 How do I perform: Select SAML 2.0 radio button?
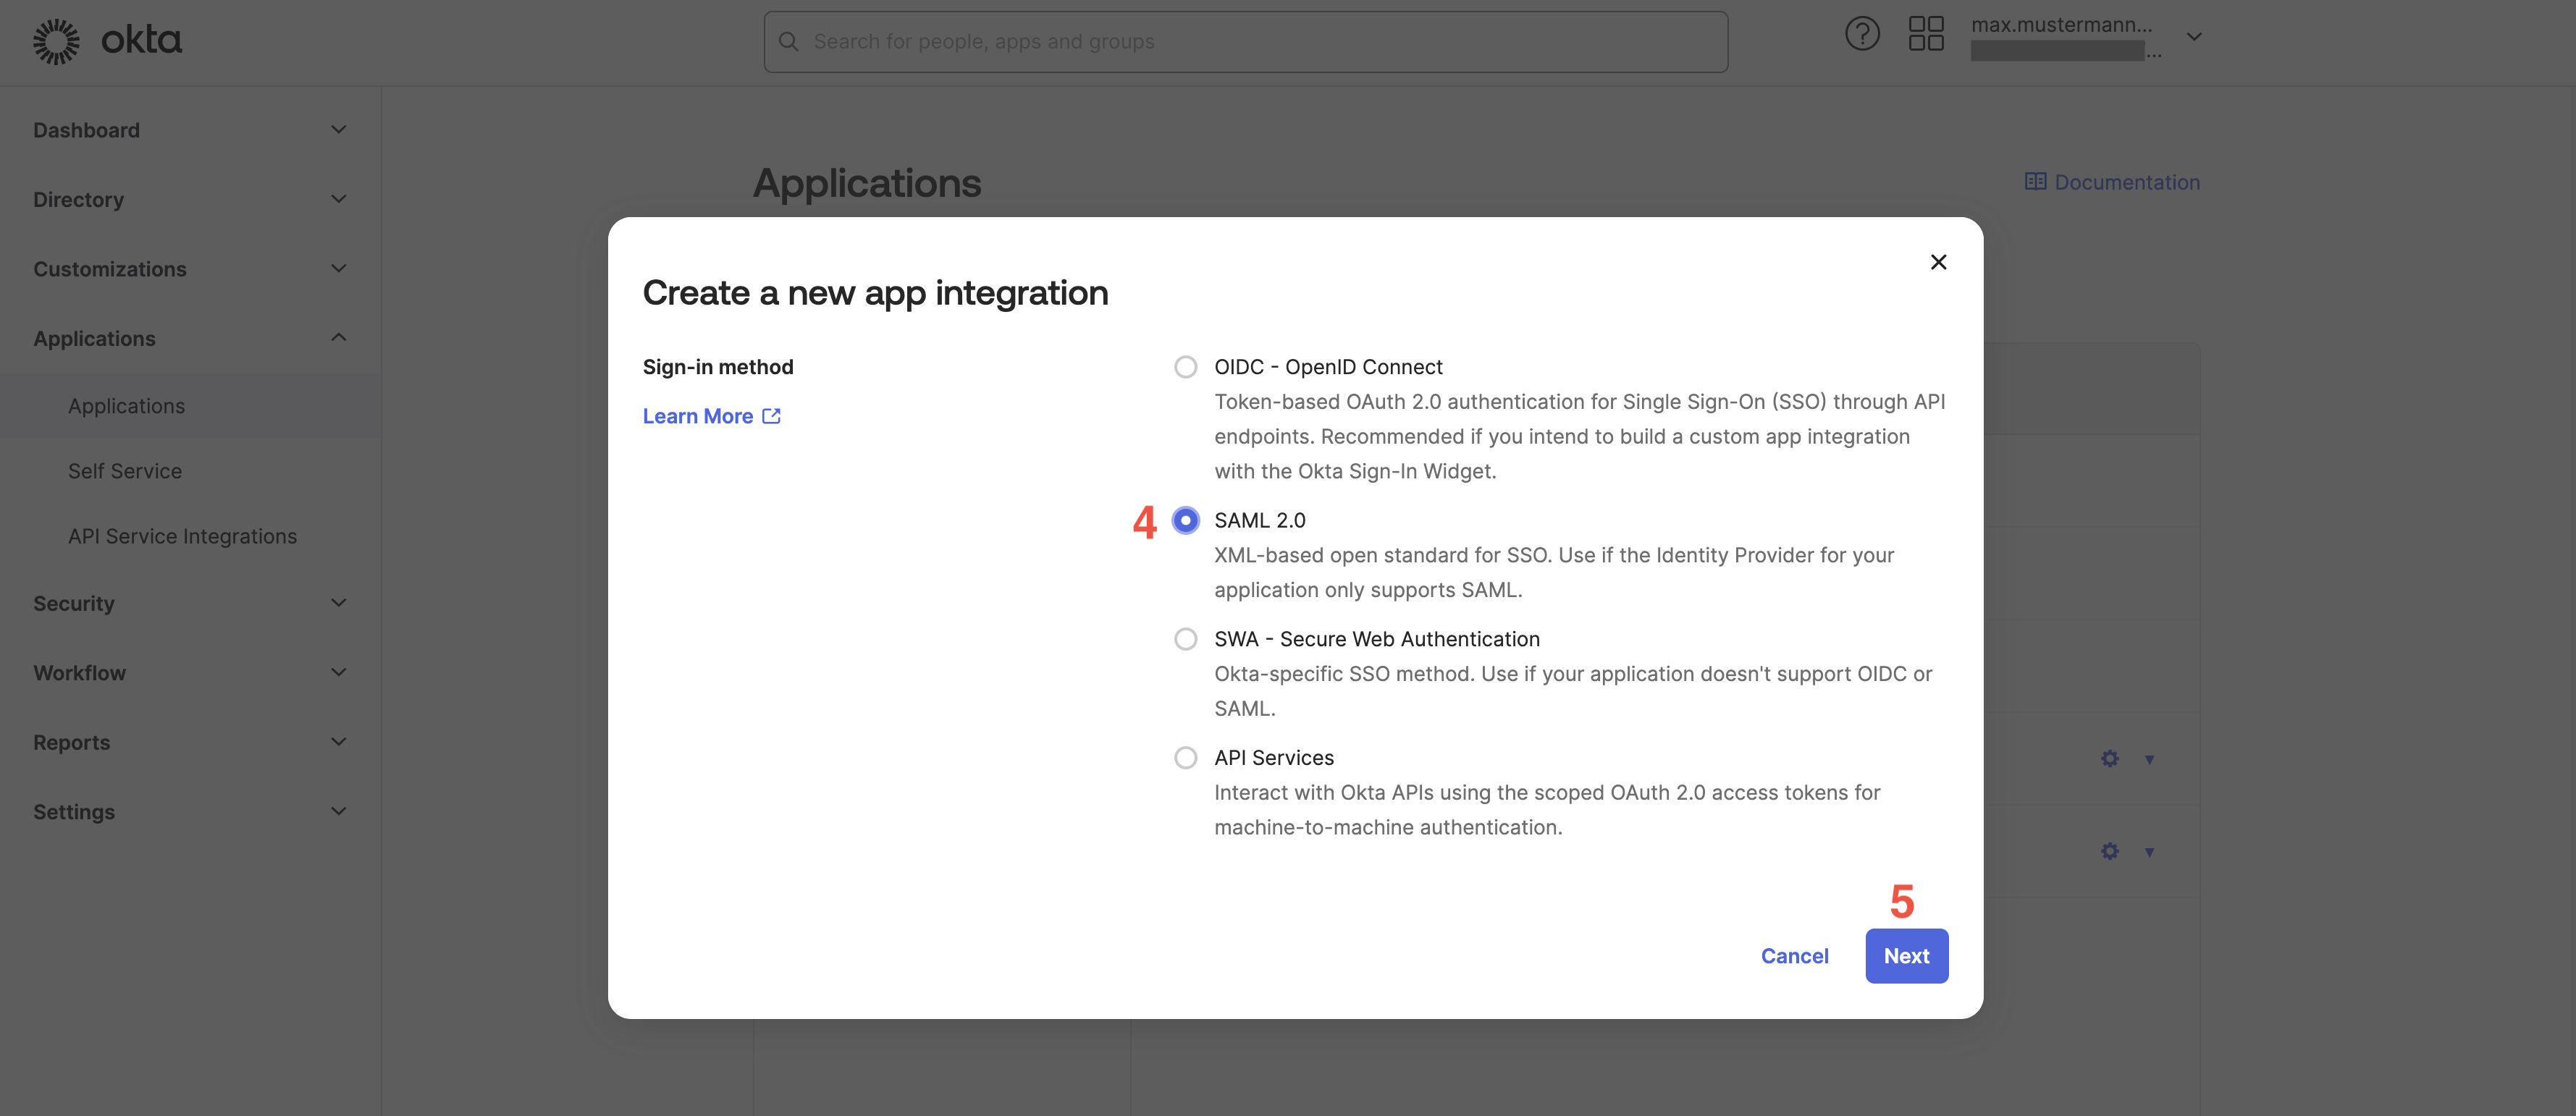1185,520
